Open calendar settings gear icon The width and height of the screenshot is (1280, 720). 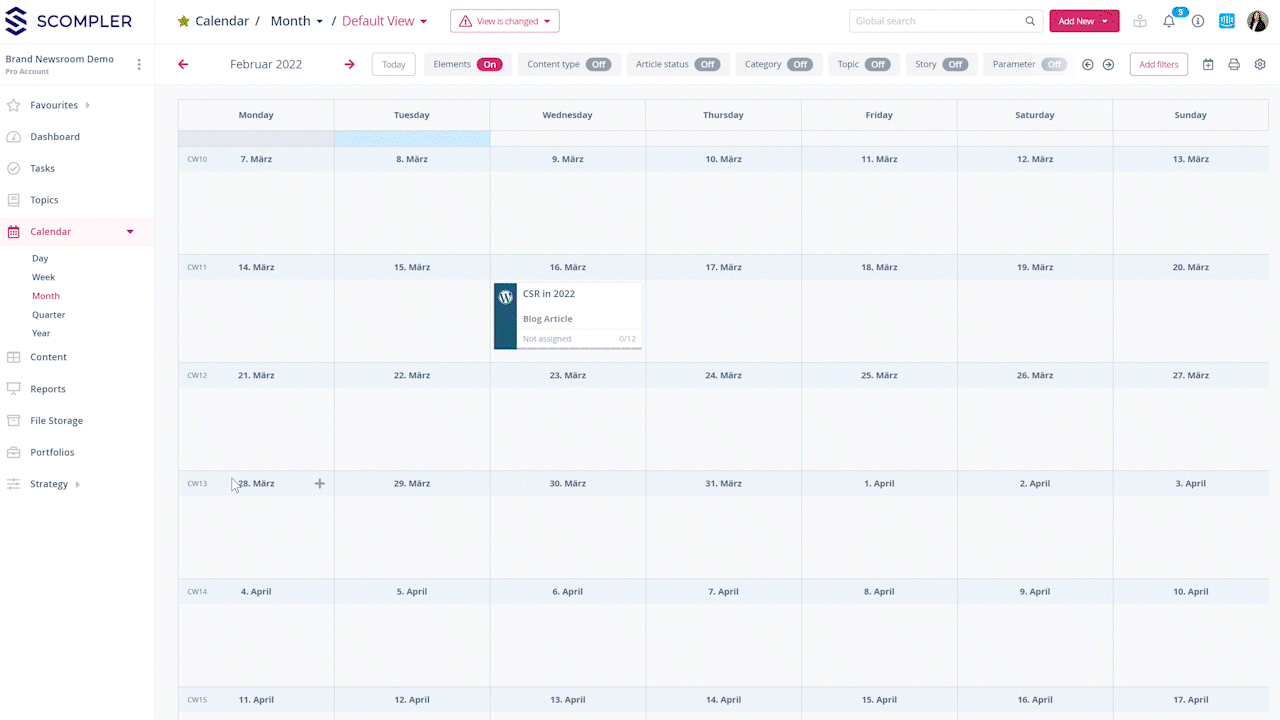[x=1260, y=64]
